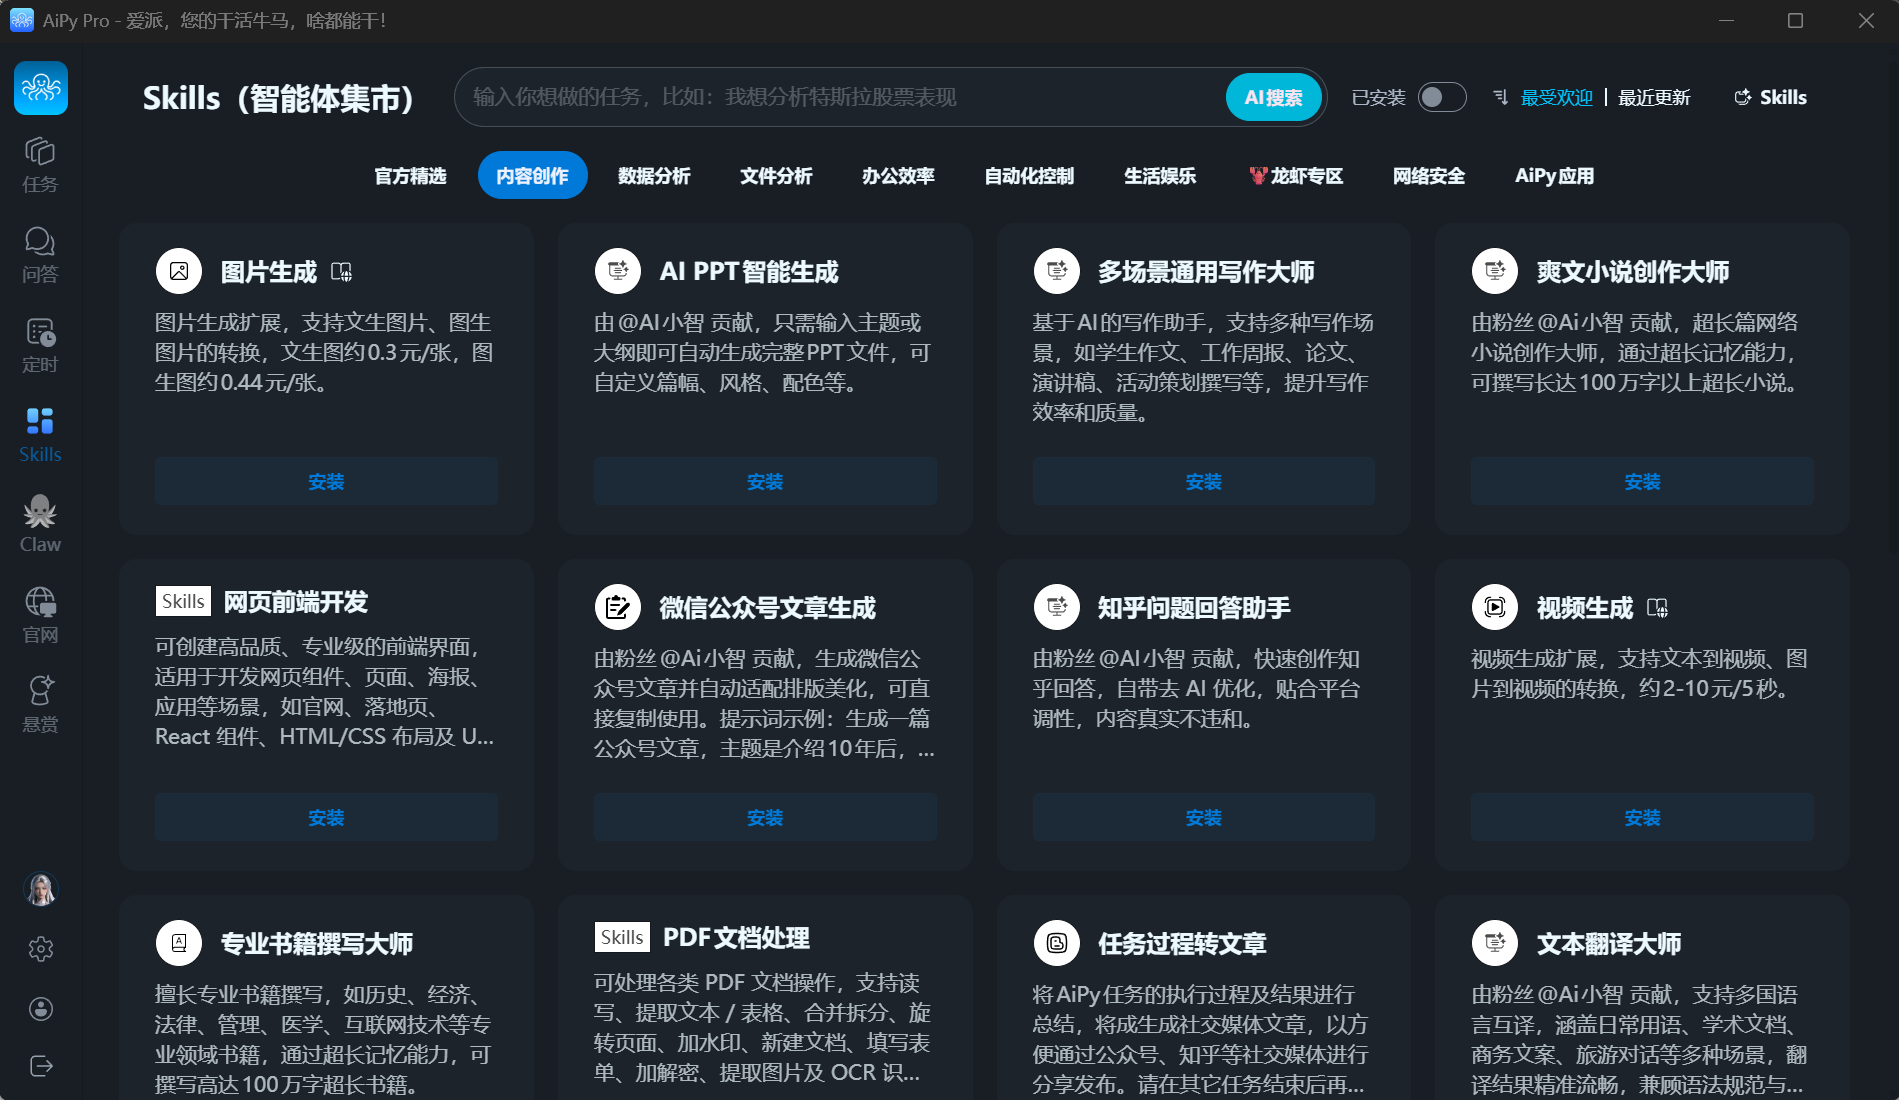
Task: Sort by 最近更新 recently updated
Action: [x=1654, y=97]
